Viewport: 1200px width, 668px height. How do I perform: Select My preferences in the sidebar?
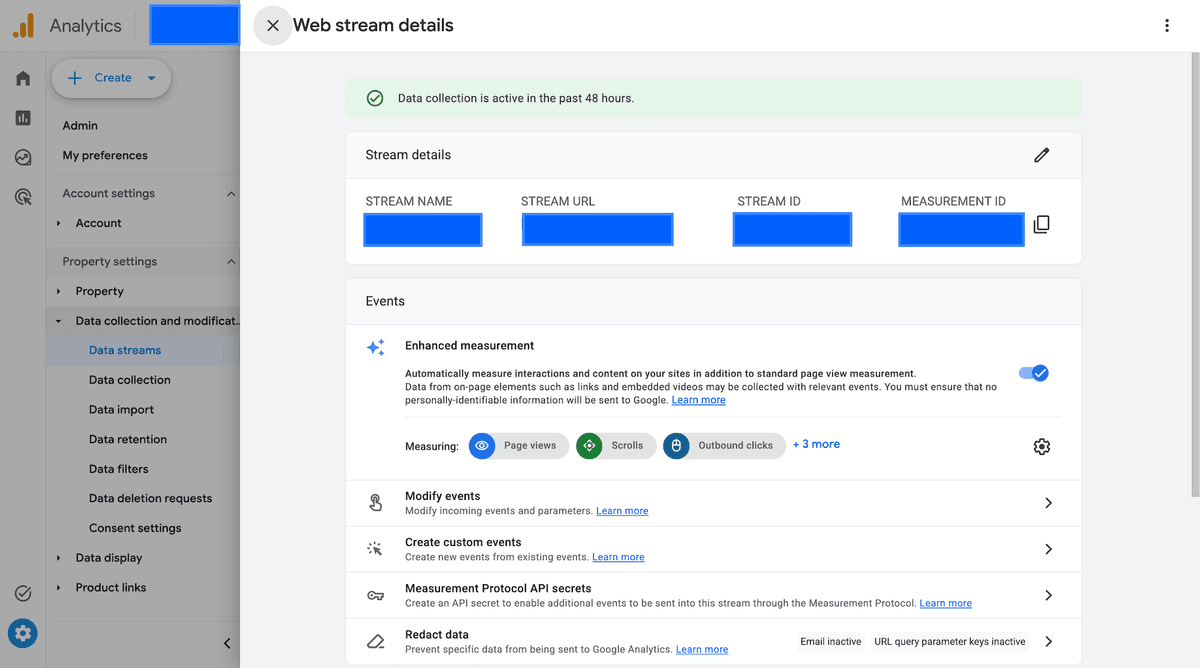(x=105, y=156)
